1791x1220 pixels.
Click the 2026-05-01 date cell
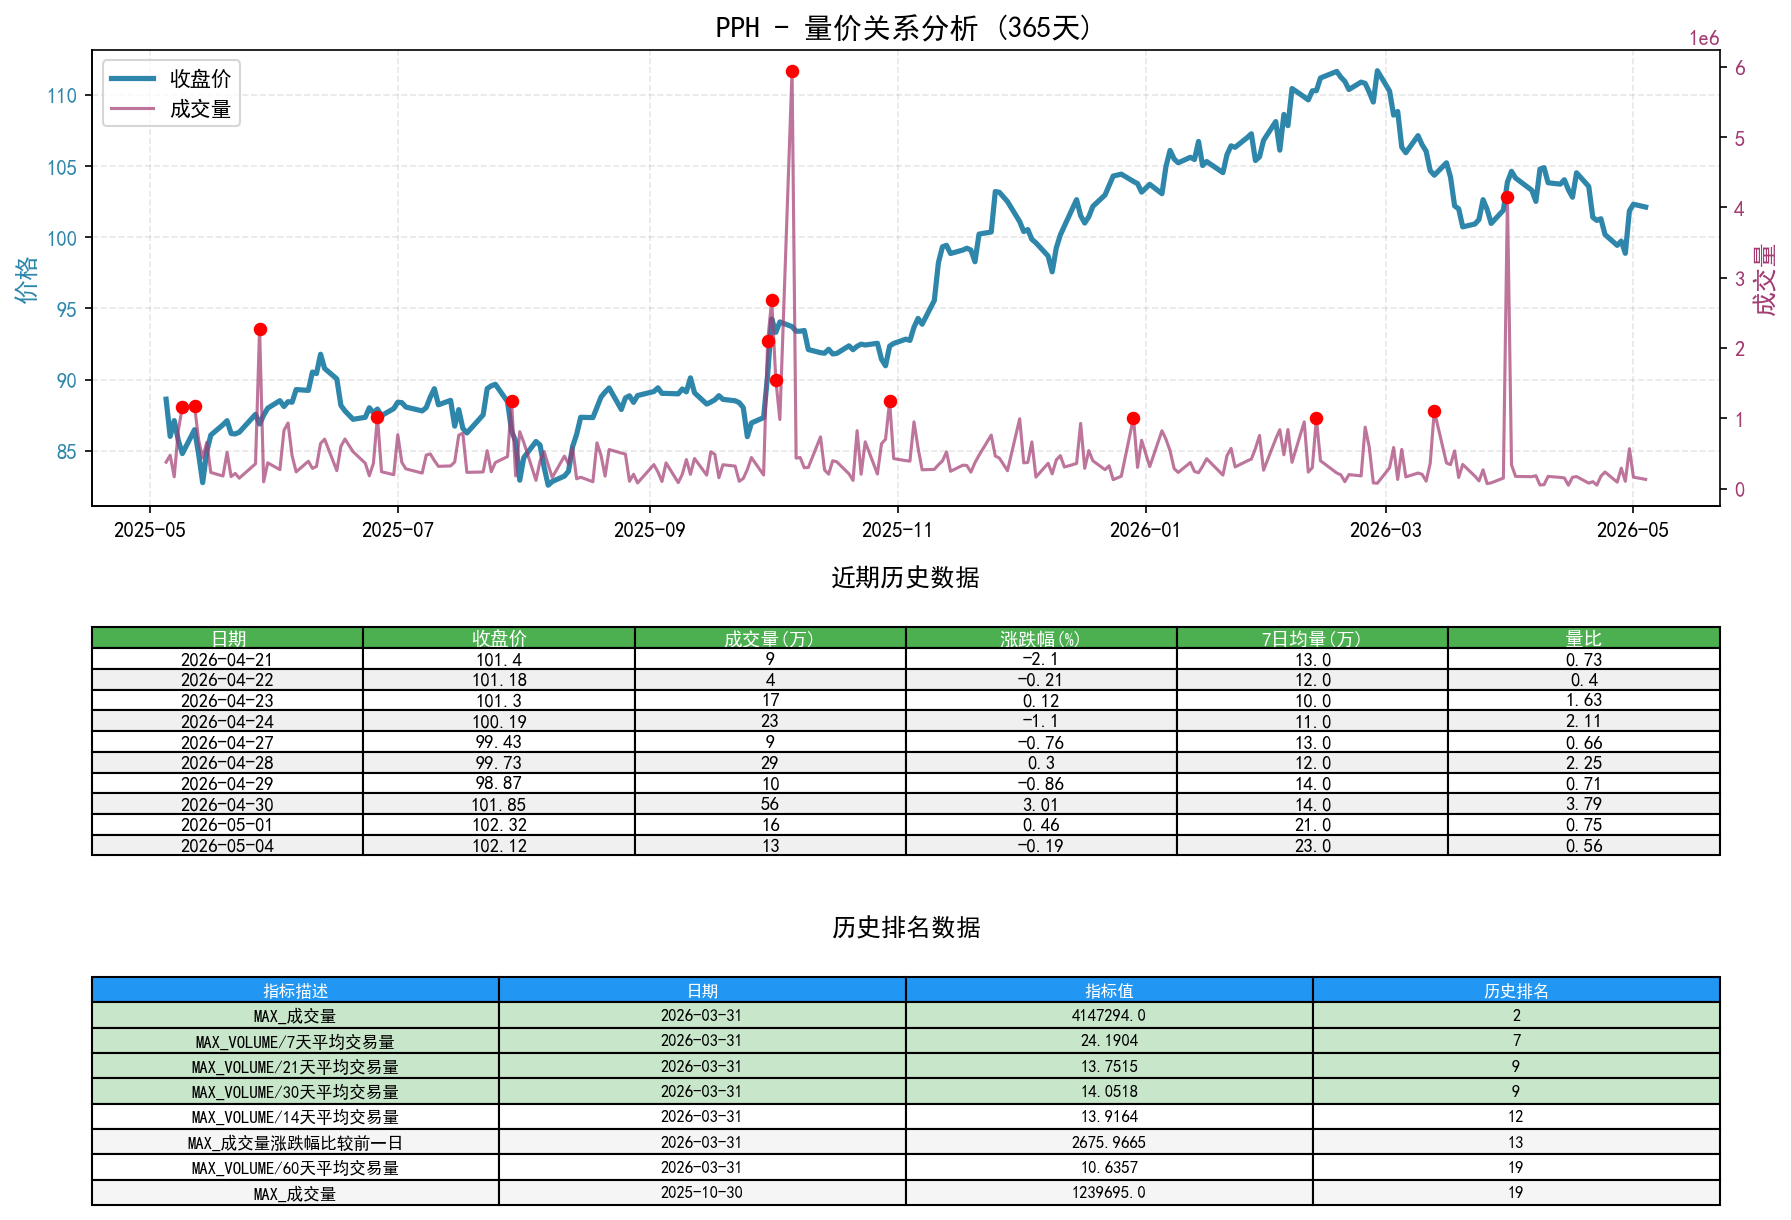227,825
